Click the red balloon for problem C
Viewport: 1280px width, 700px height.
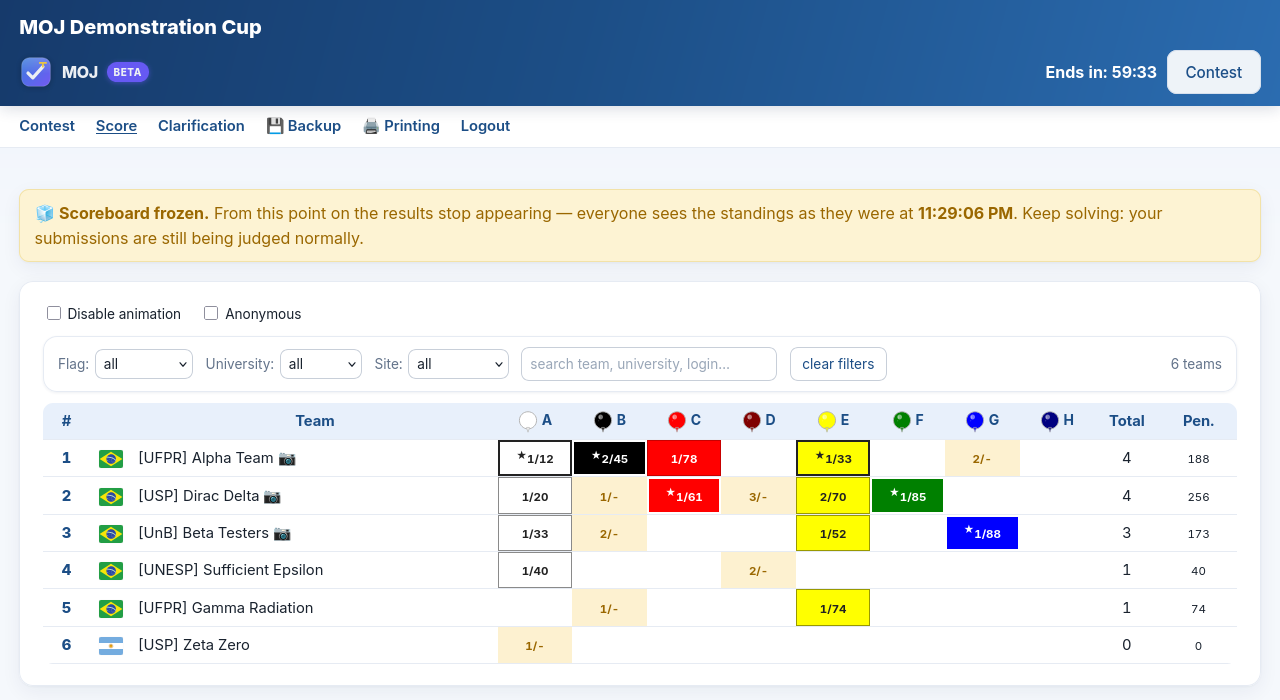click(677, 421)
